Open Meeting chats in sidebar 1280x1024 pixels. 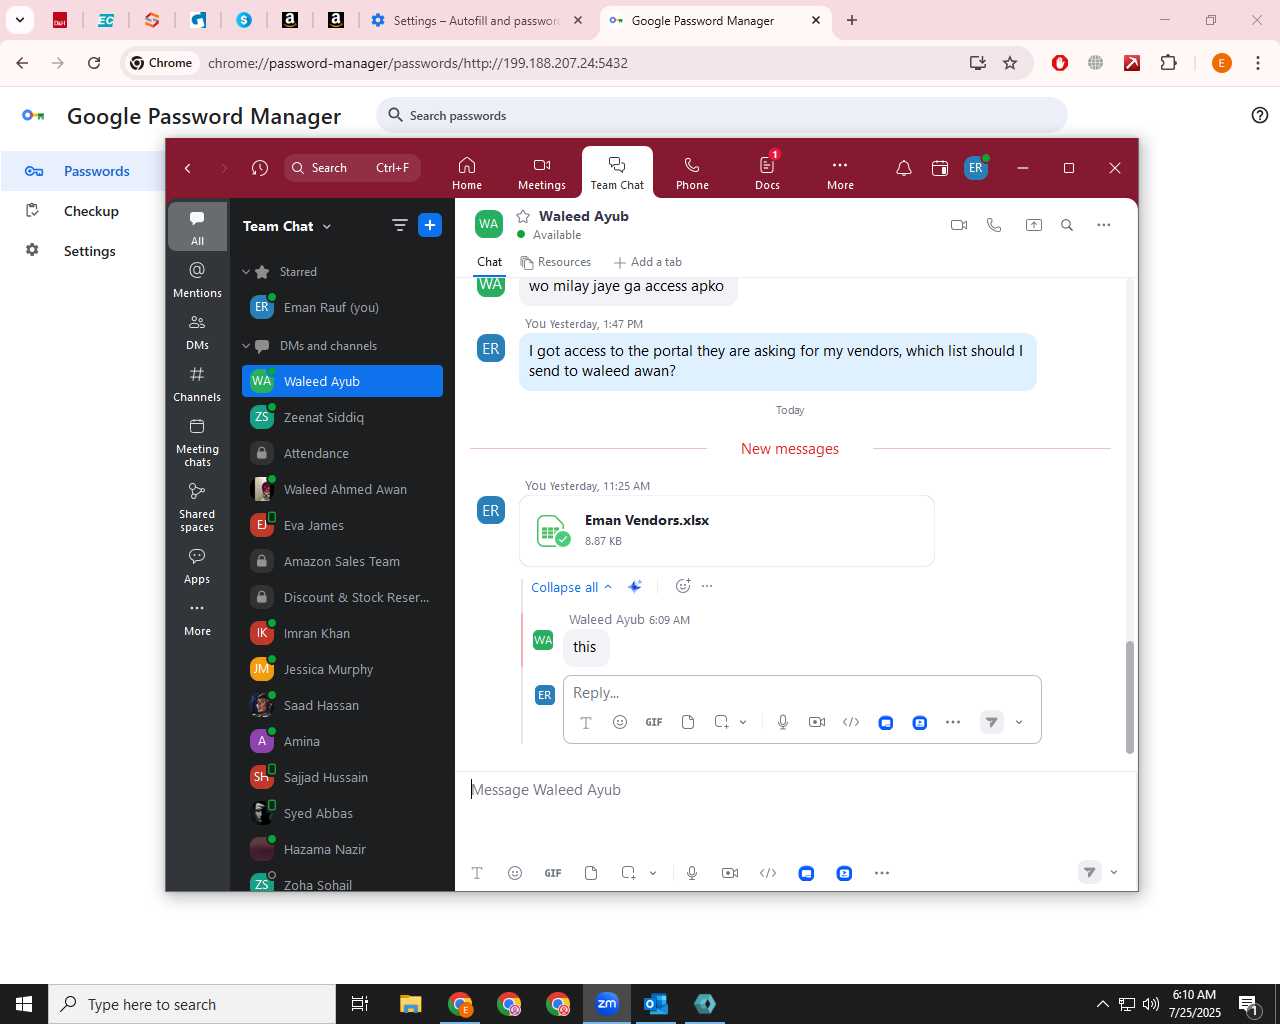coord(197,442)
